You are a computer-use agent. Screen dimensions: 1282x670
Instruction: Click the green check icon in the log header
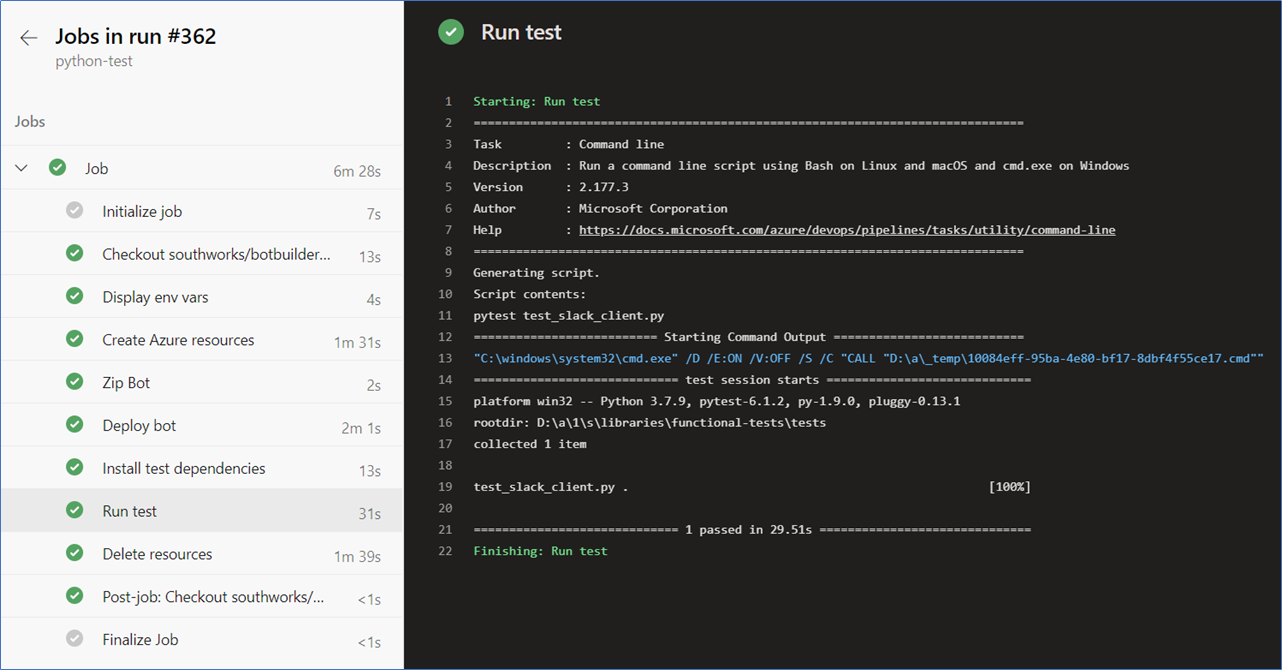[x=451, y=32]
